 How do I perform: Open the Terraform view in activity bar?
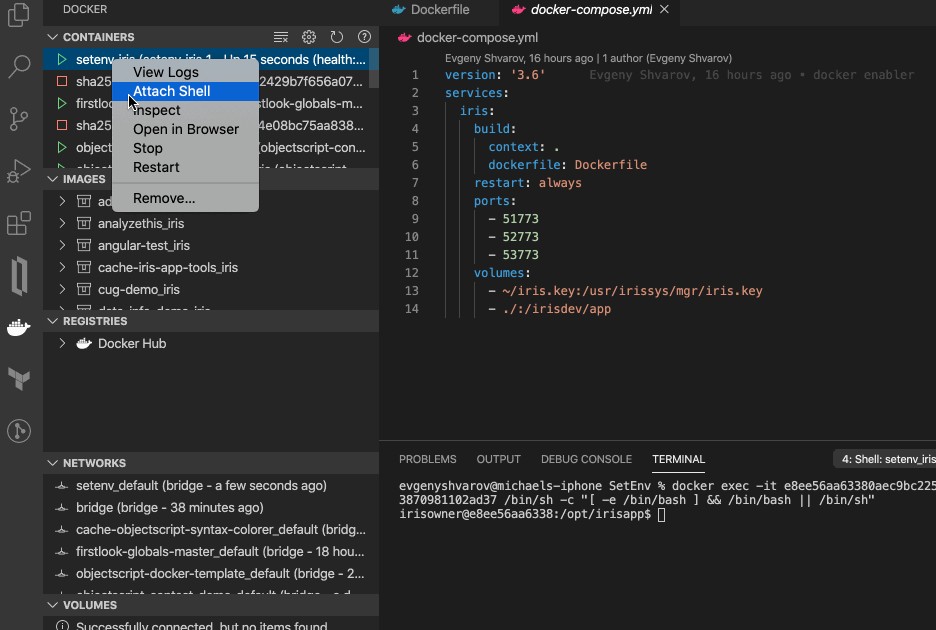click(x=19, y=379)
